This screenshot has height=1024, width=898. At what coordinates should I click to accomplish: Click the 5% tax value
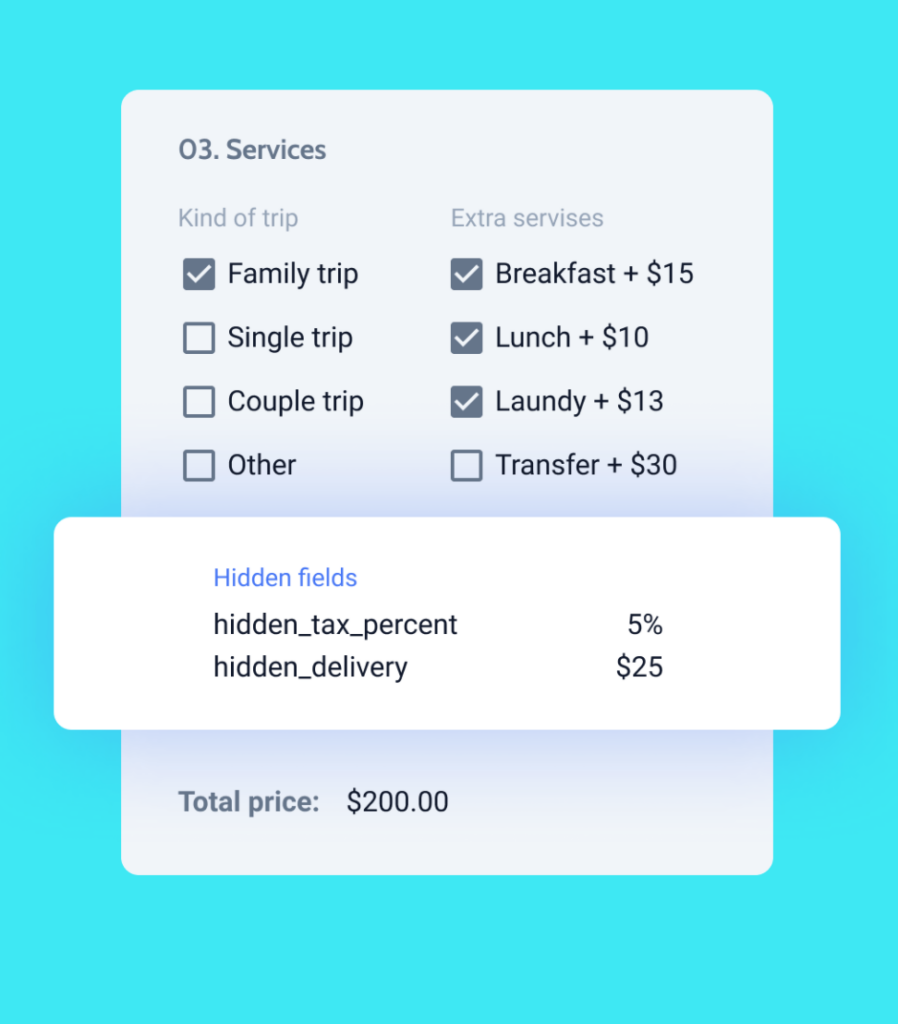645,625
